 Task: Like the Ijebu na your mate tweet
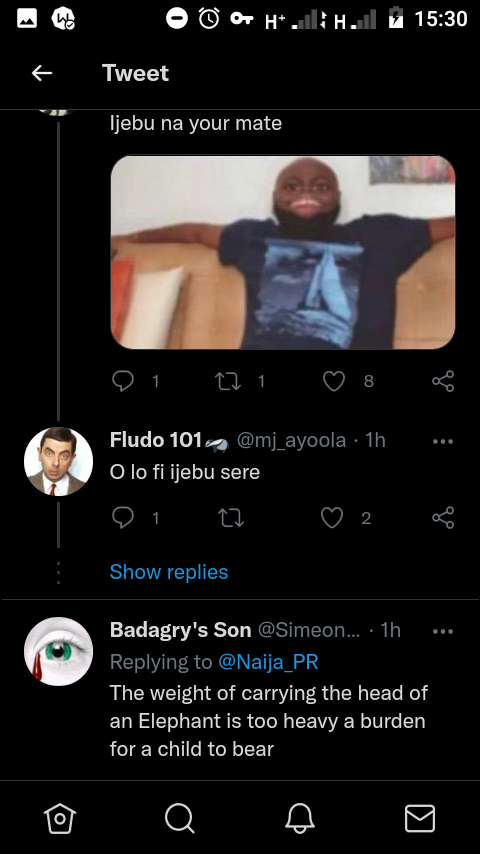click(x=333, y=381)
